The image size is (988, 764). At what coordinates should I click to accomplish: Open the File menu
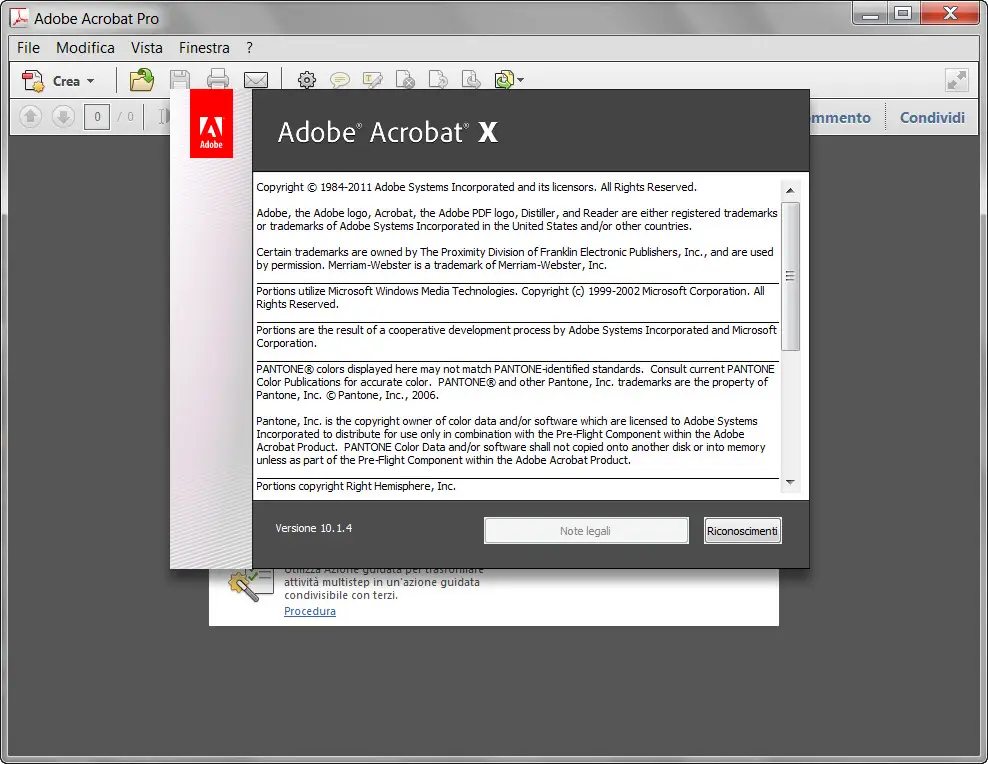click(x=28, y=48)
